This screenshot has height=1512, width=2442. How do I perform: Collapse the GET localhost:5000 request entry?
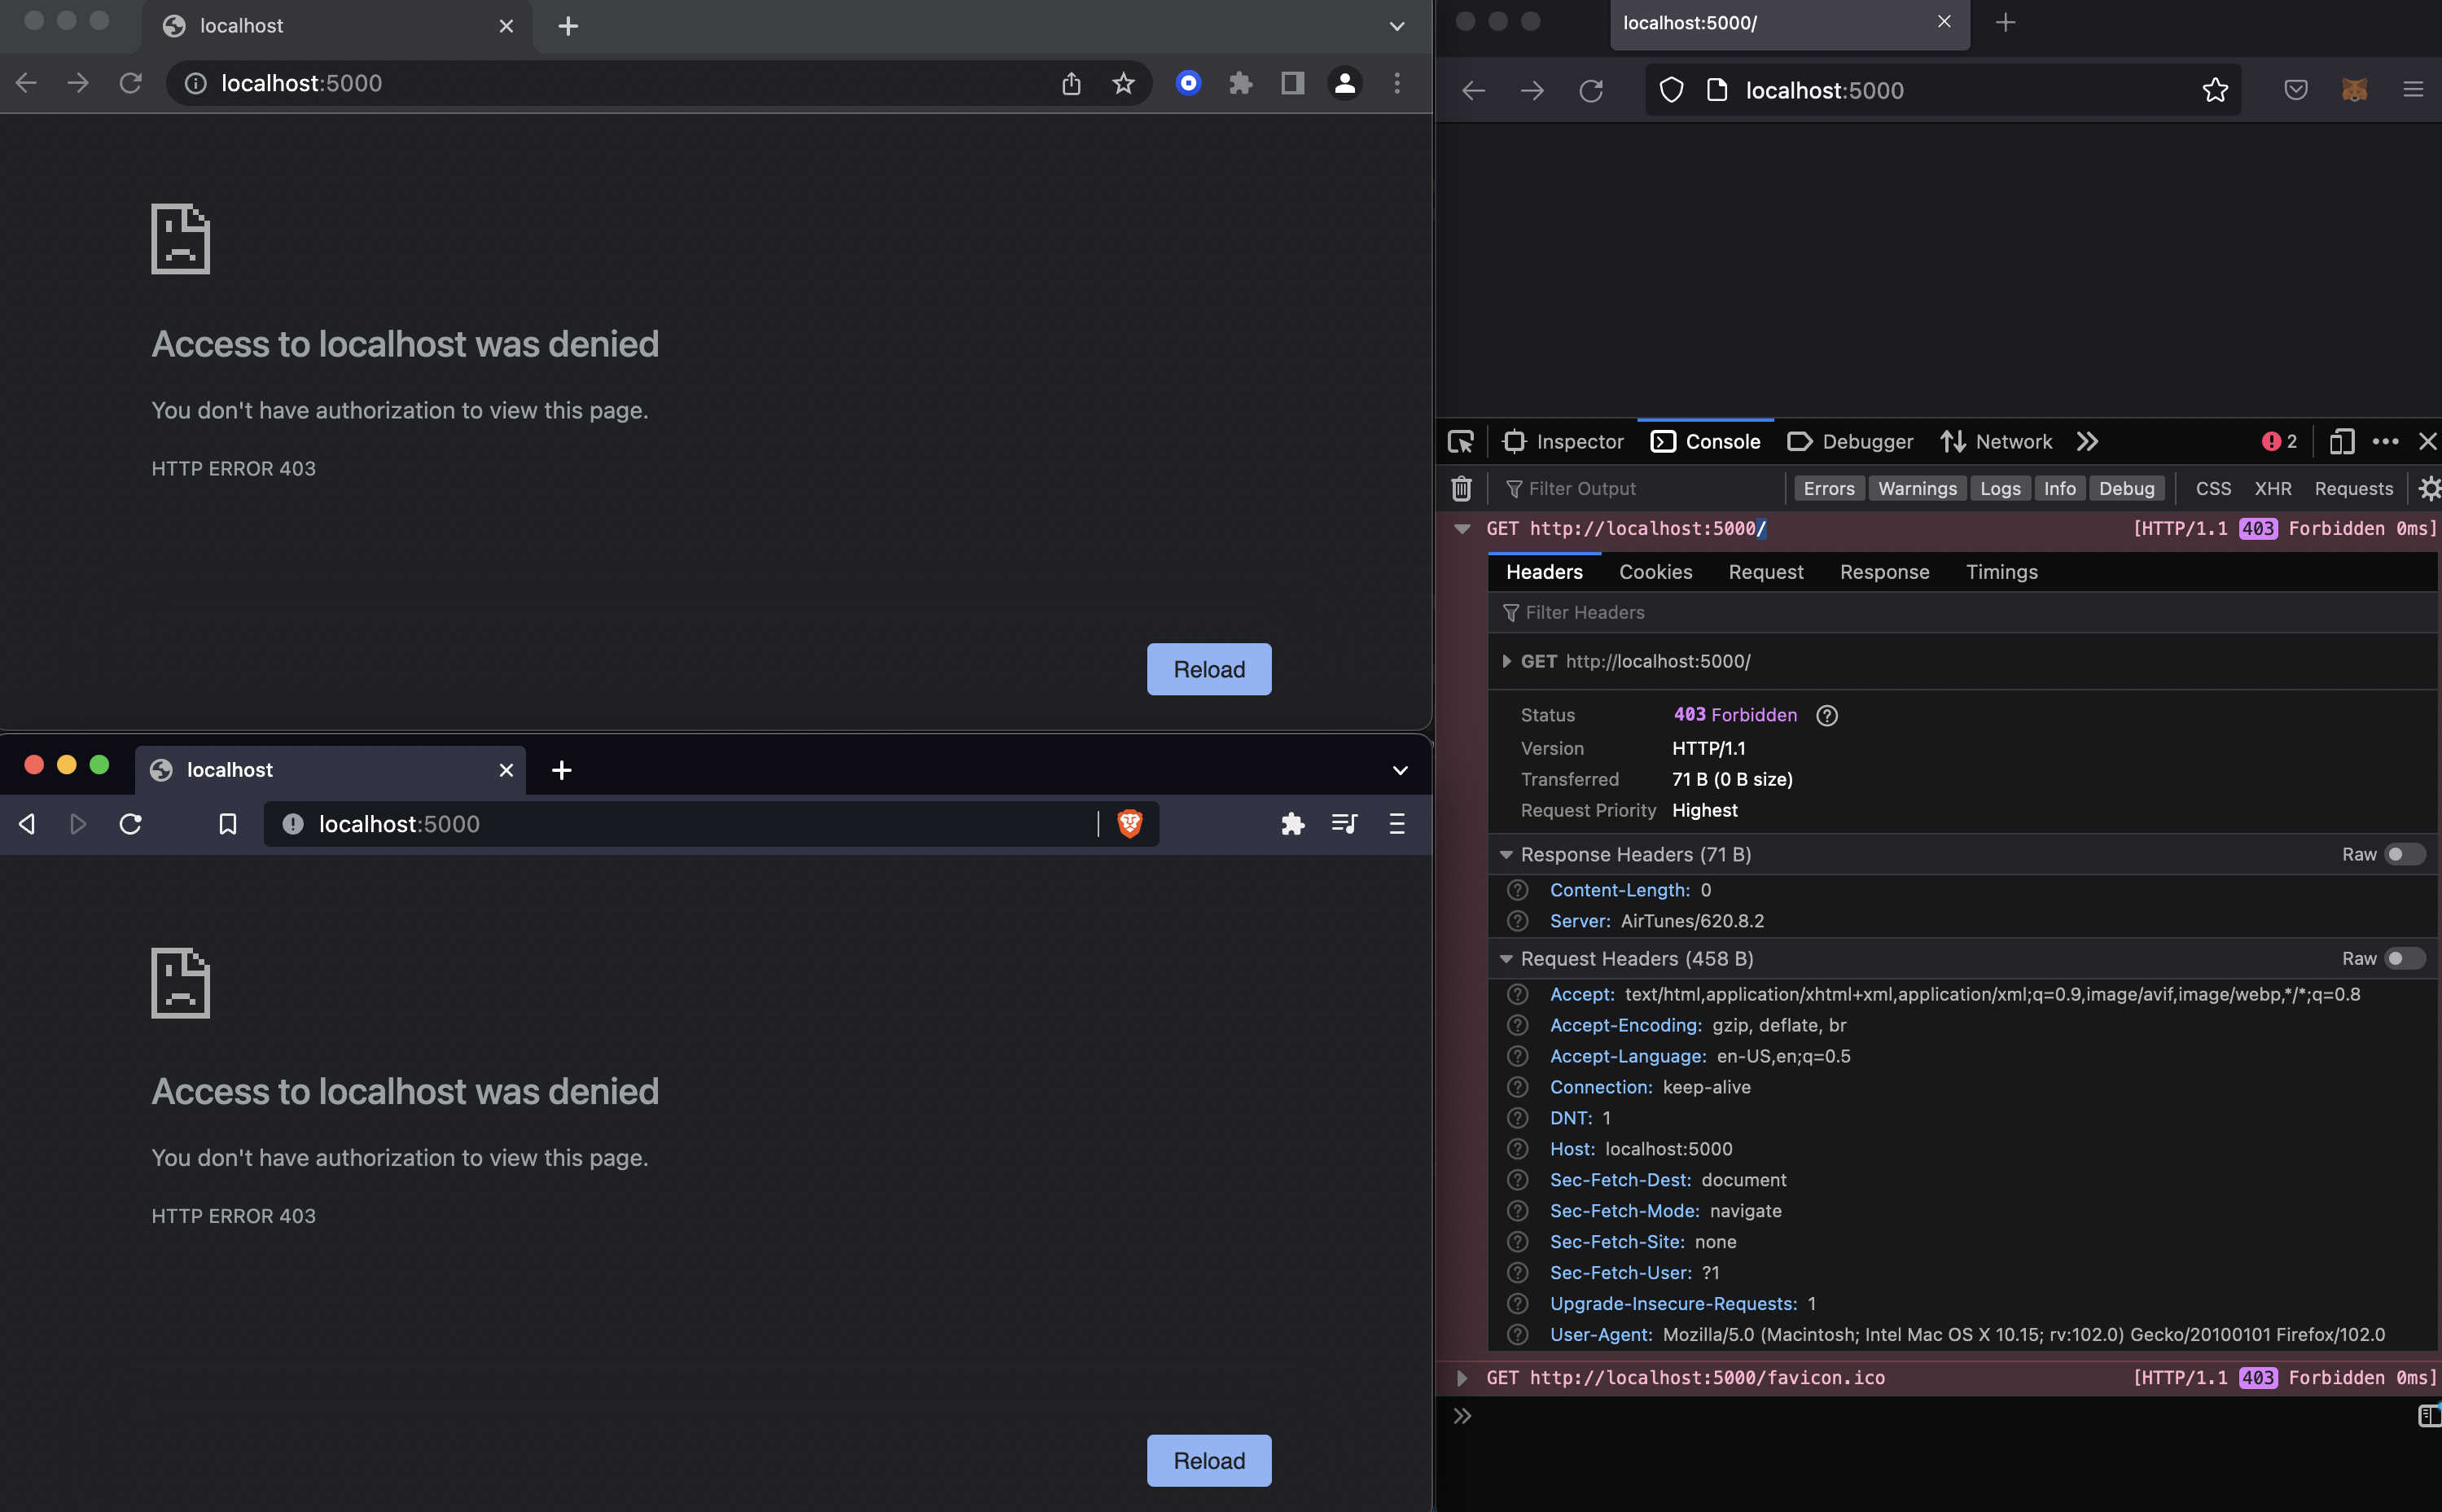pos(1462,528)
